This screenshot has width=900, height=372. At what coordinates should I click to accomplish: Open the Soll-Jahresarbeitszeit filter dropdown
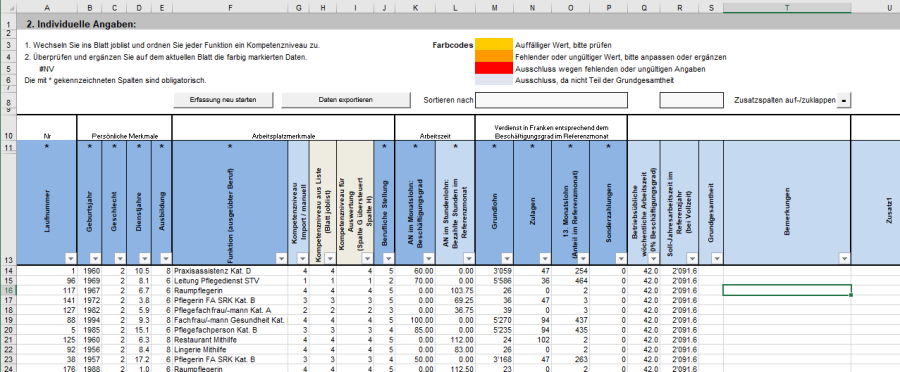point(692,258)
